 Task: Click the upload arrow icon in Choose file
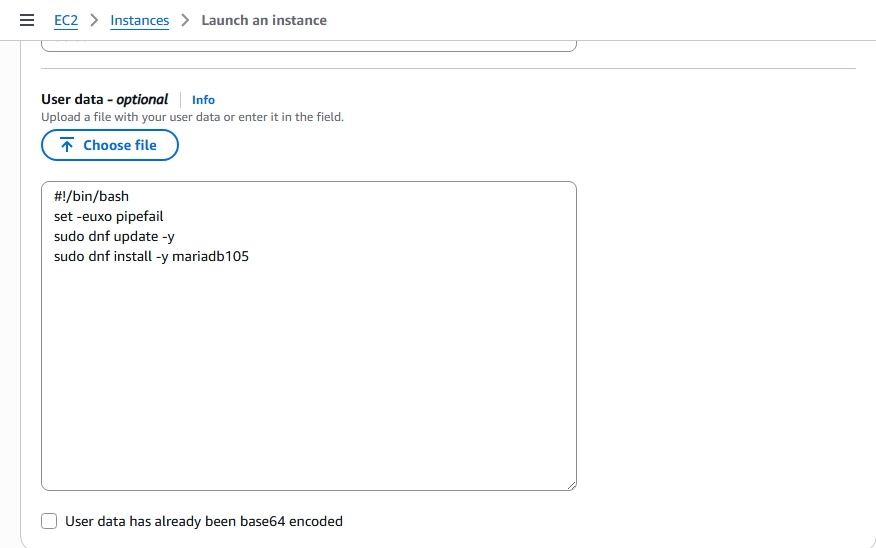tap(67, 145)
